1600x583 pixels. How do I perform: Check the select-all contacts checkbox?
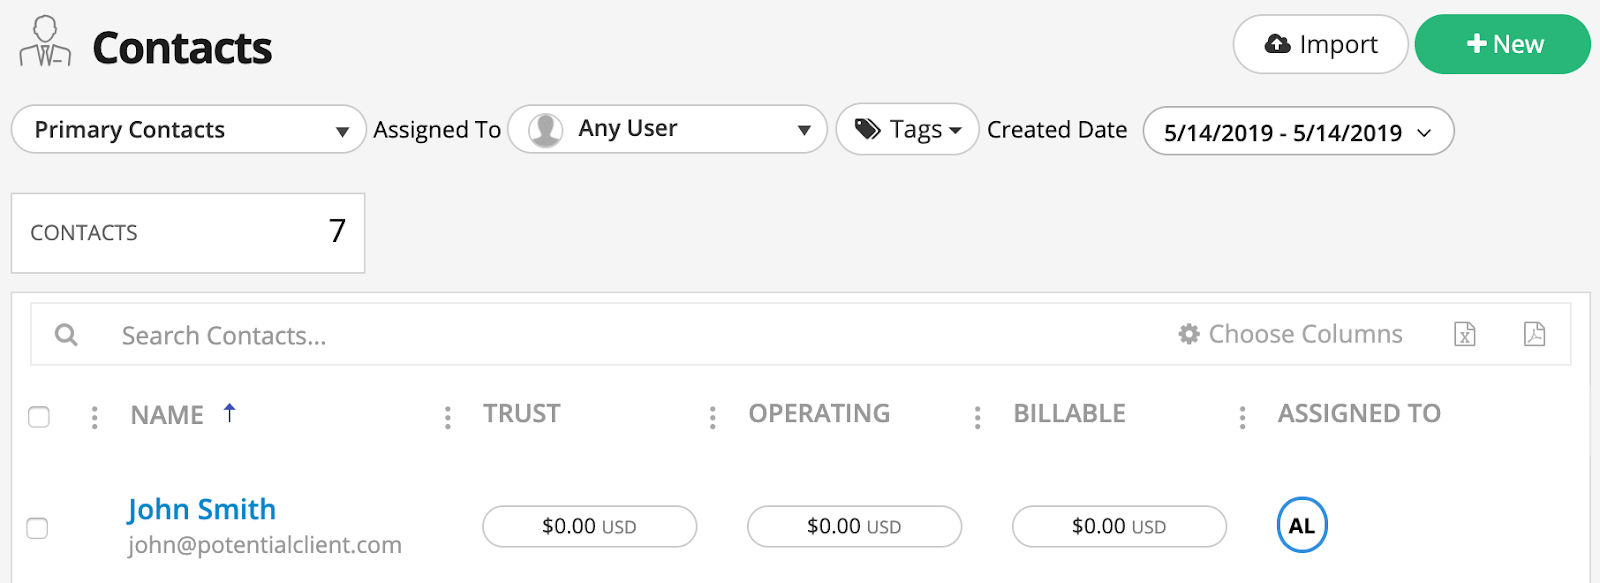coord(38,416)
